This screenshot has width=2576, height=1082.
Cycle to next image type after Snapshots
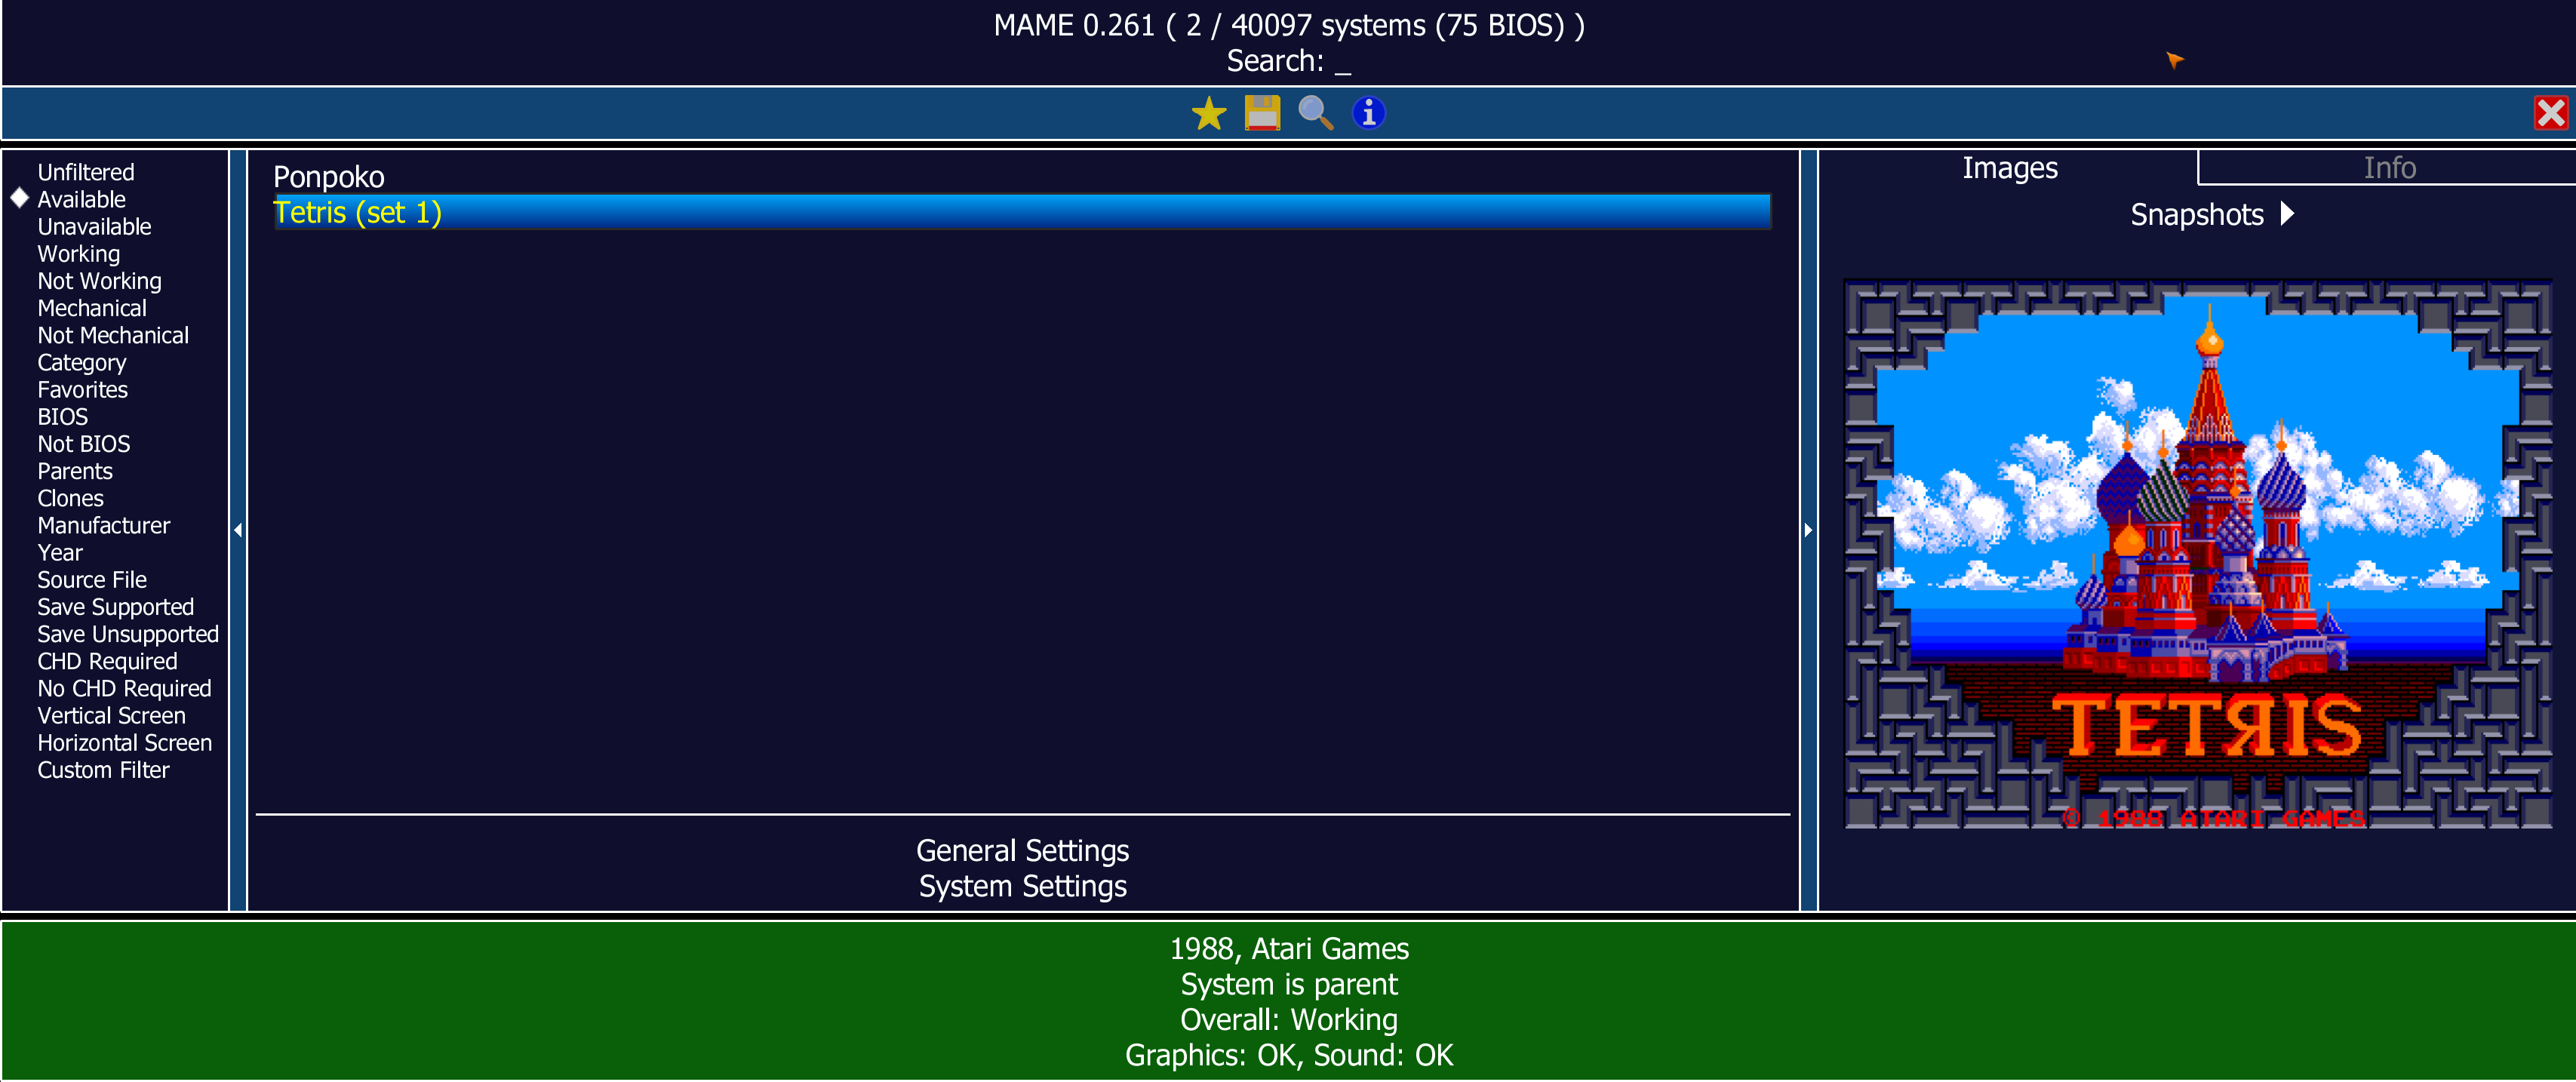(x=2287, y=214)
